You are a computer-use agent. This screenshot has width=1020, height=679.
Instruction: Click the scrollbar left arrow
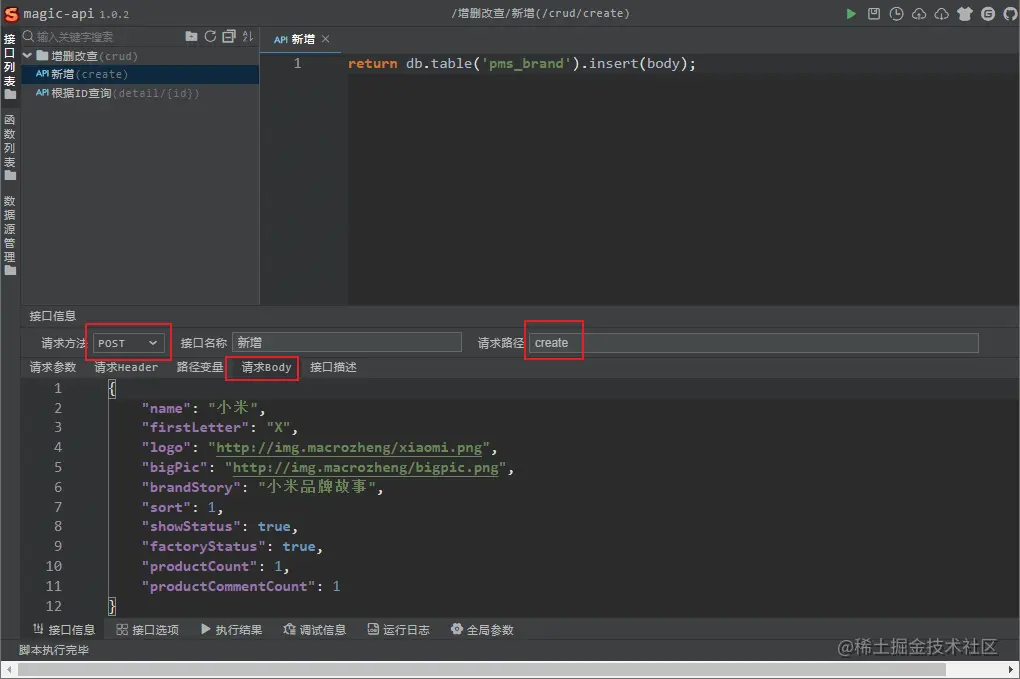(9, 670)
